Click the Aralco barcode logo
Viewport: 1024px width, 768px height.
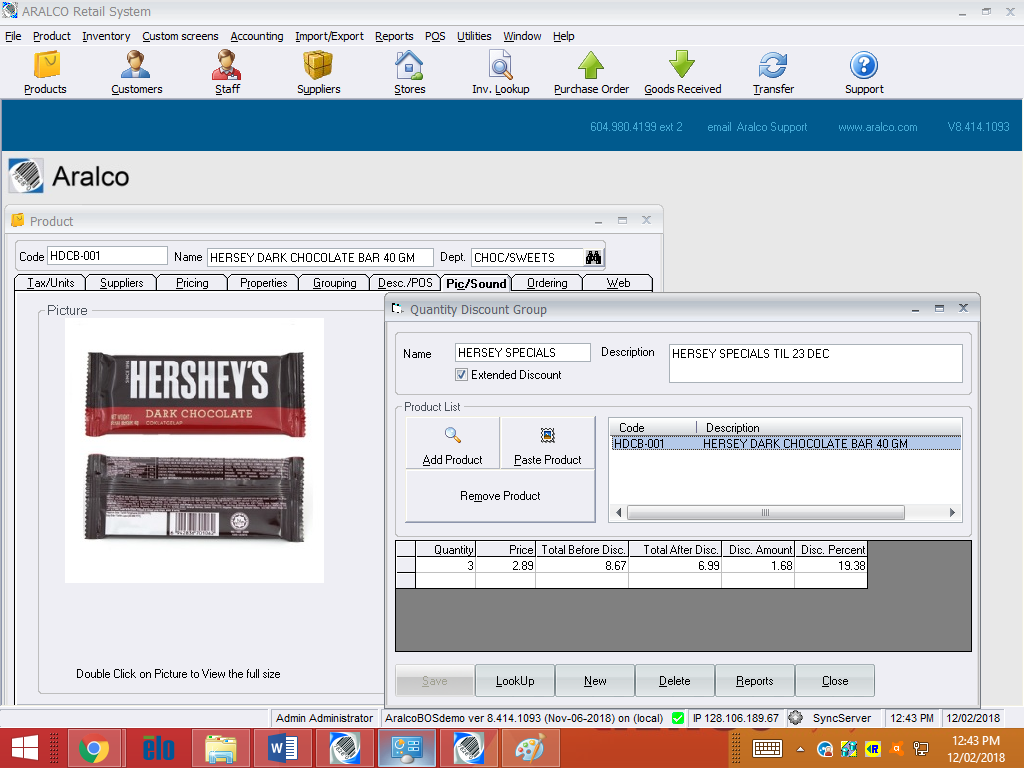click(x=26, y=176)
